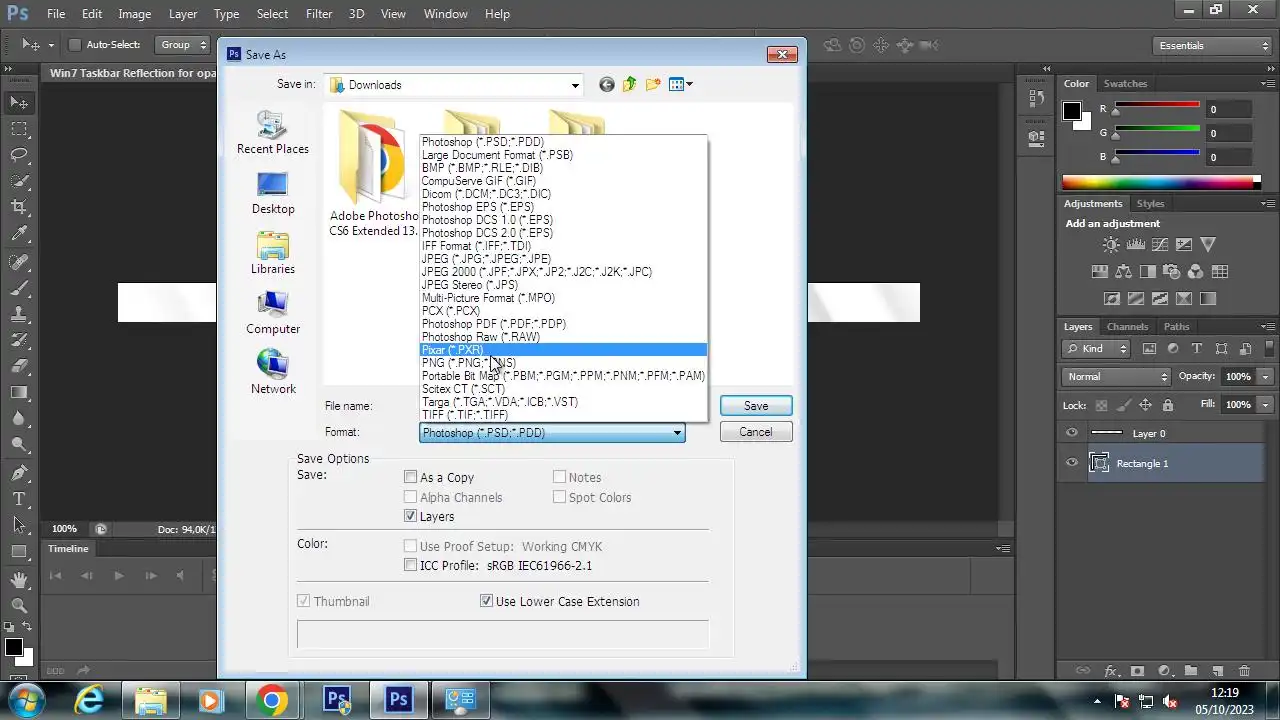Viewport: 1280px width, 720px height.
Task: Select the Eraser tool
Action: click(x=19, y=366)
